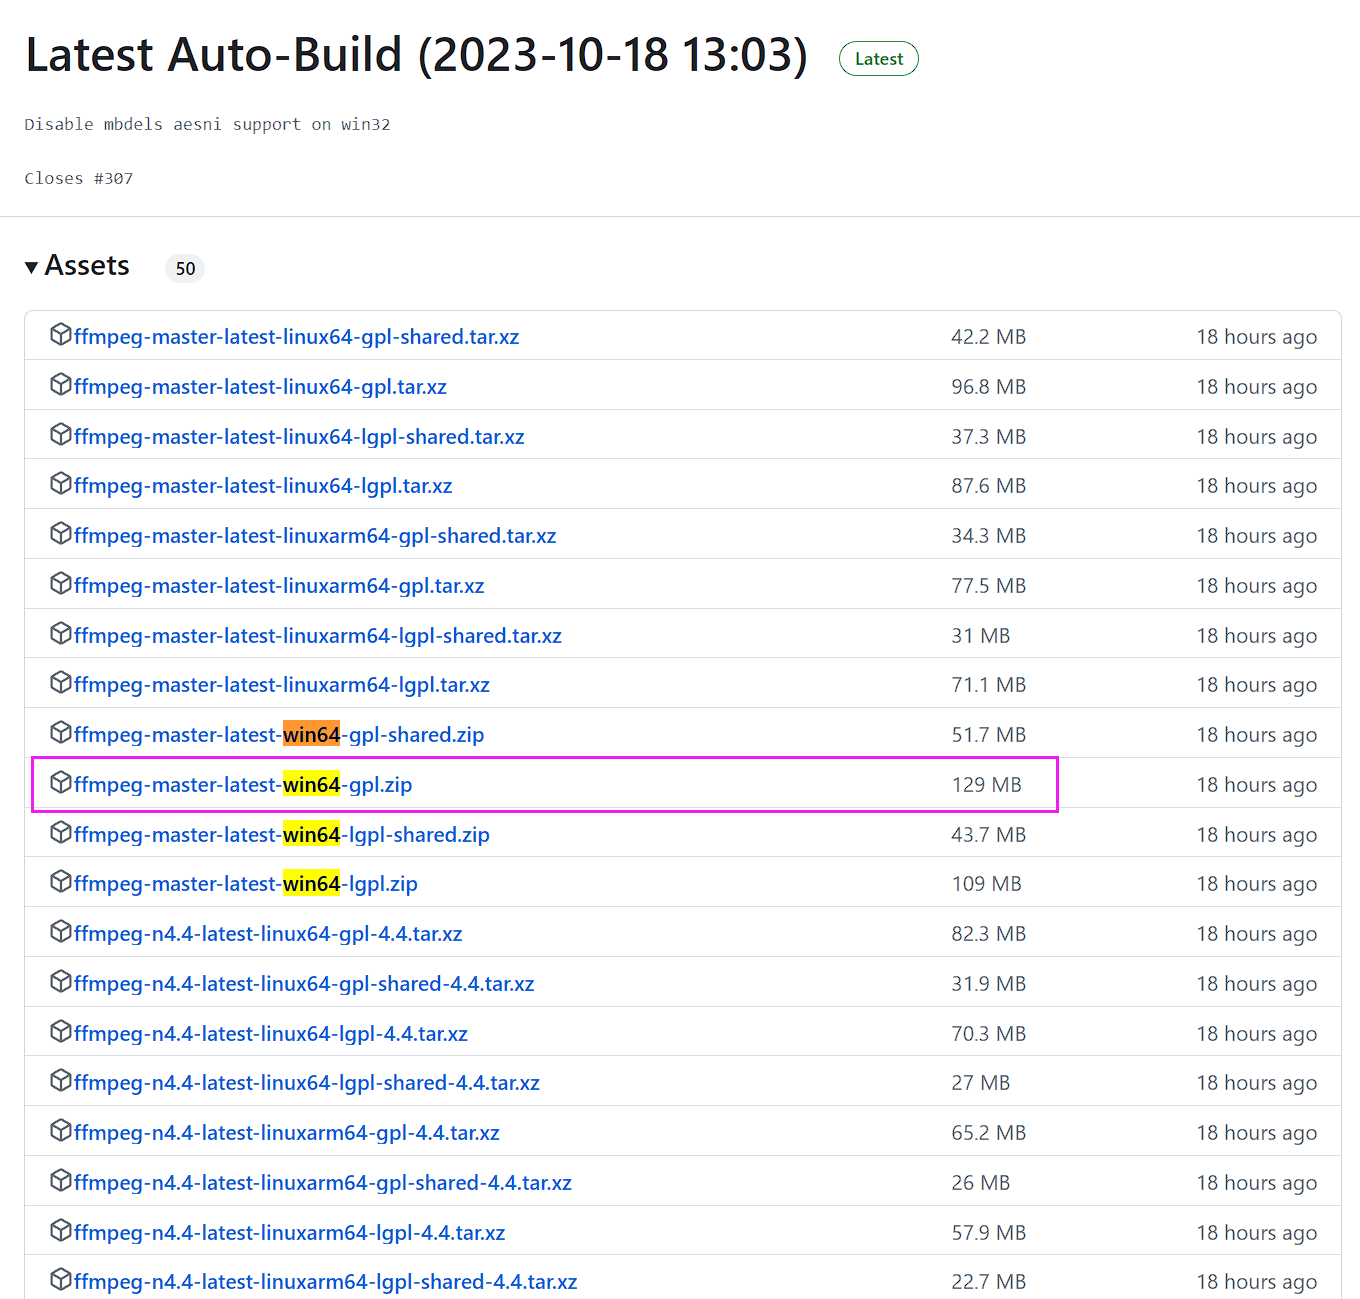The width and height of the screenshot is (1360, 1299).
Task: Click package icon beside linux64-gpl-shared.tar.xz
Action: [61, 334]
